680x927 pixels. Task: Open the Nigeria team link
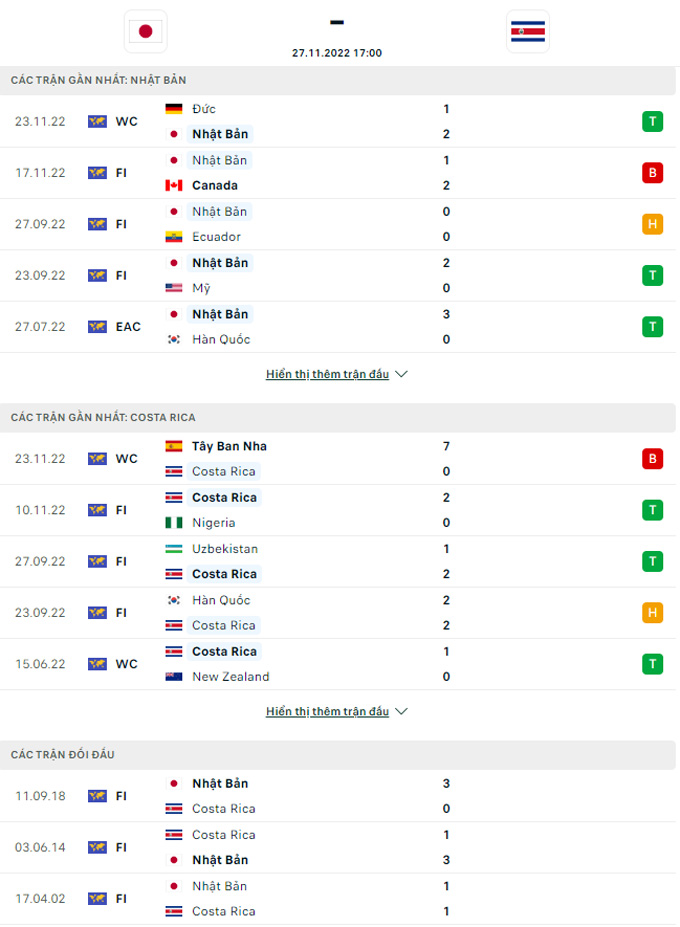(x=213, y=522)
